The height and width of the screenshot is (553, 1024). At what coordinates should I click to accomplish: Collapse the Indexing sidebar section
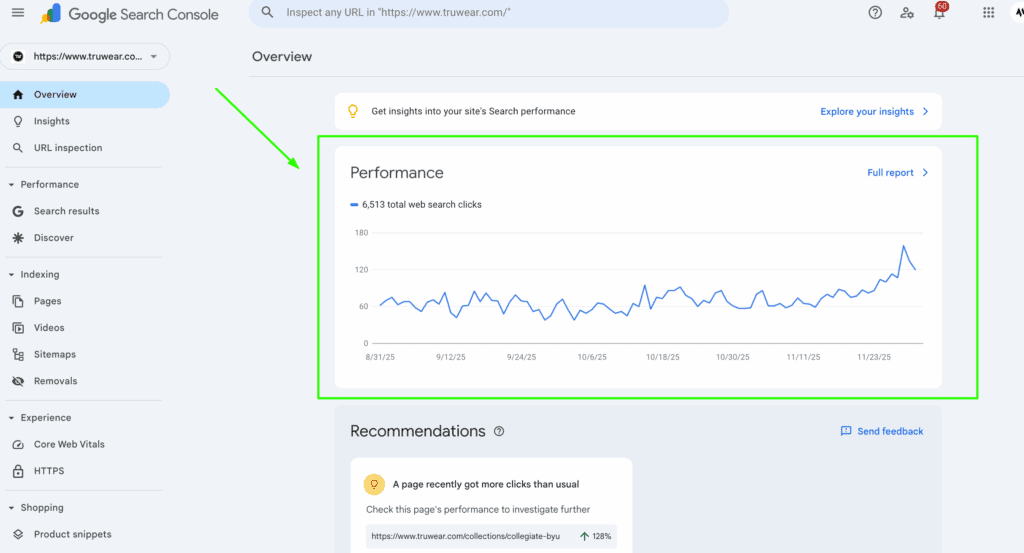coord(11,275)
